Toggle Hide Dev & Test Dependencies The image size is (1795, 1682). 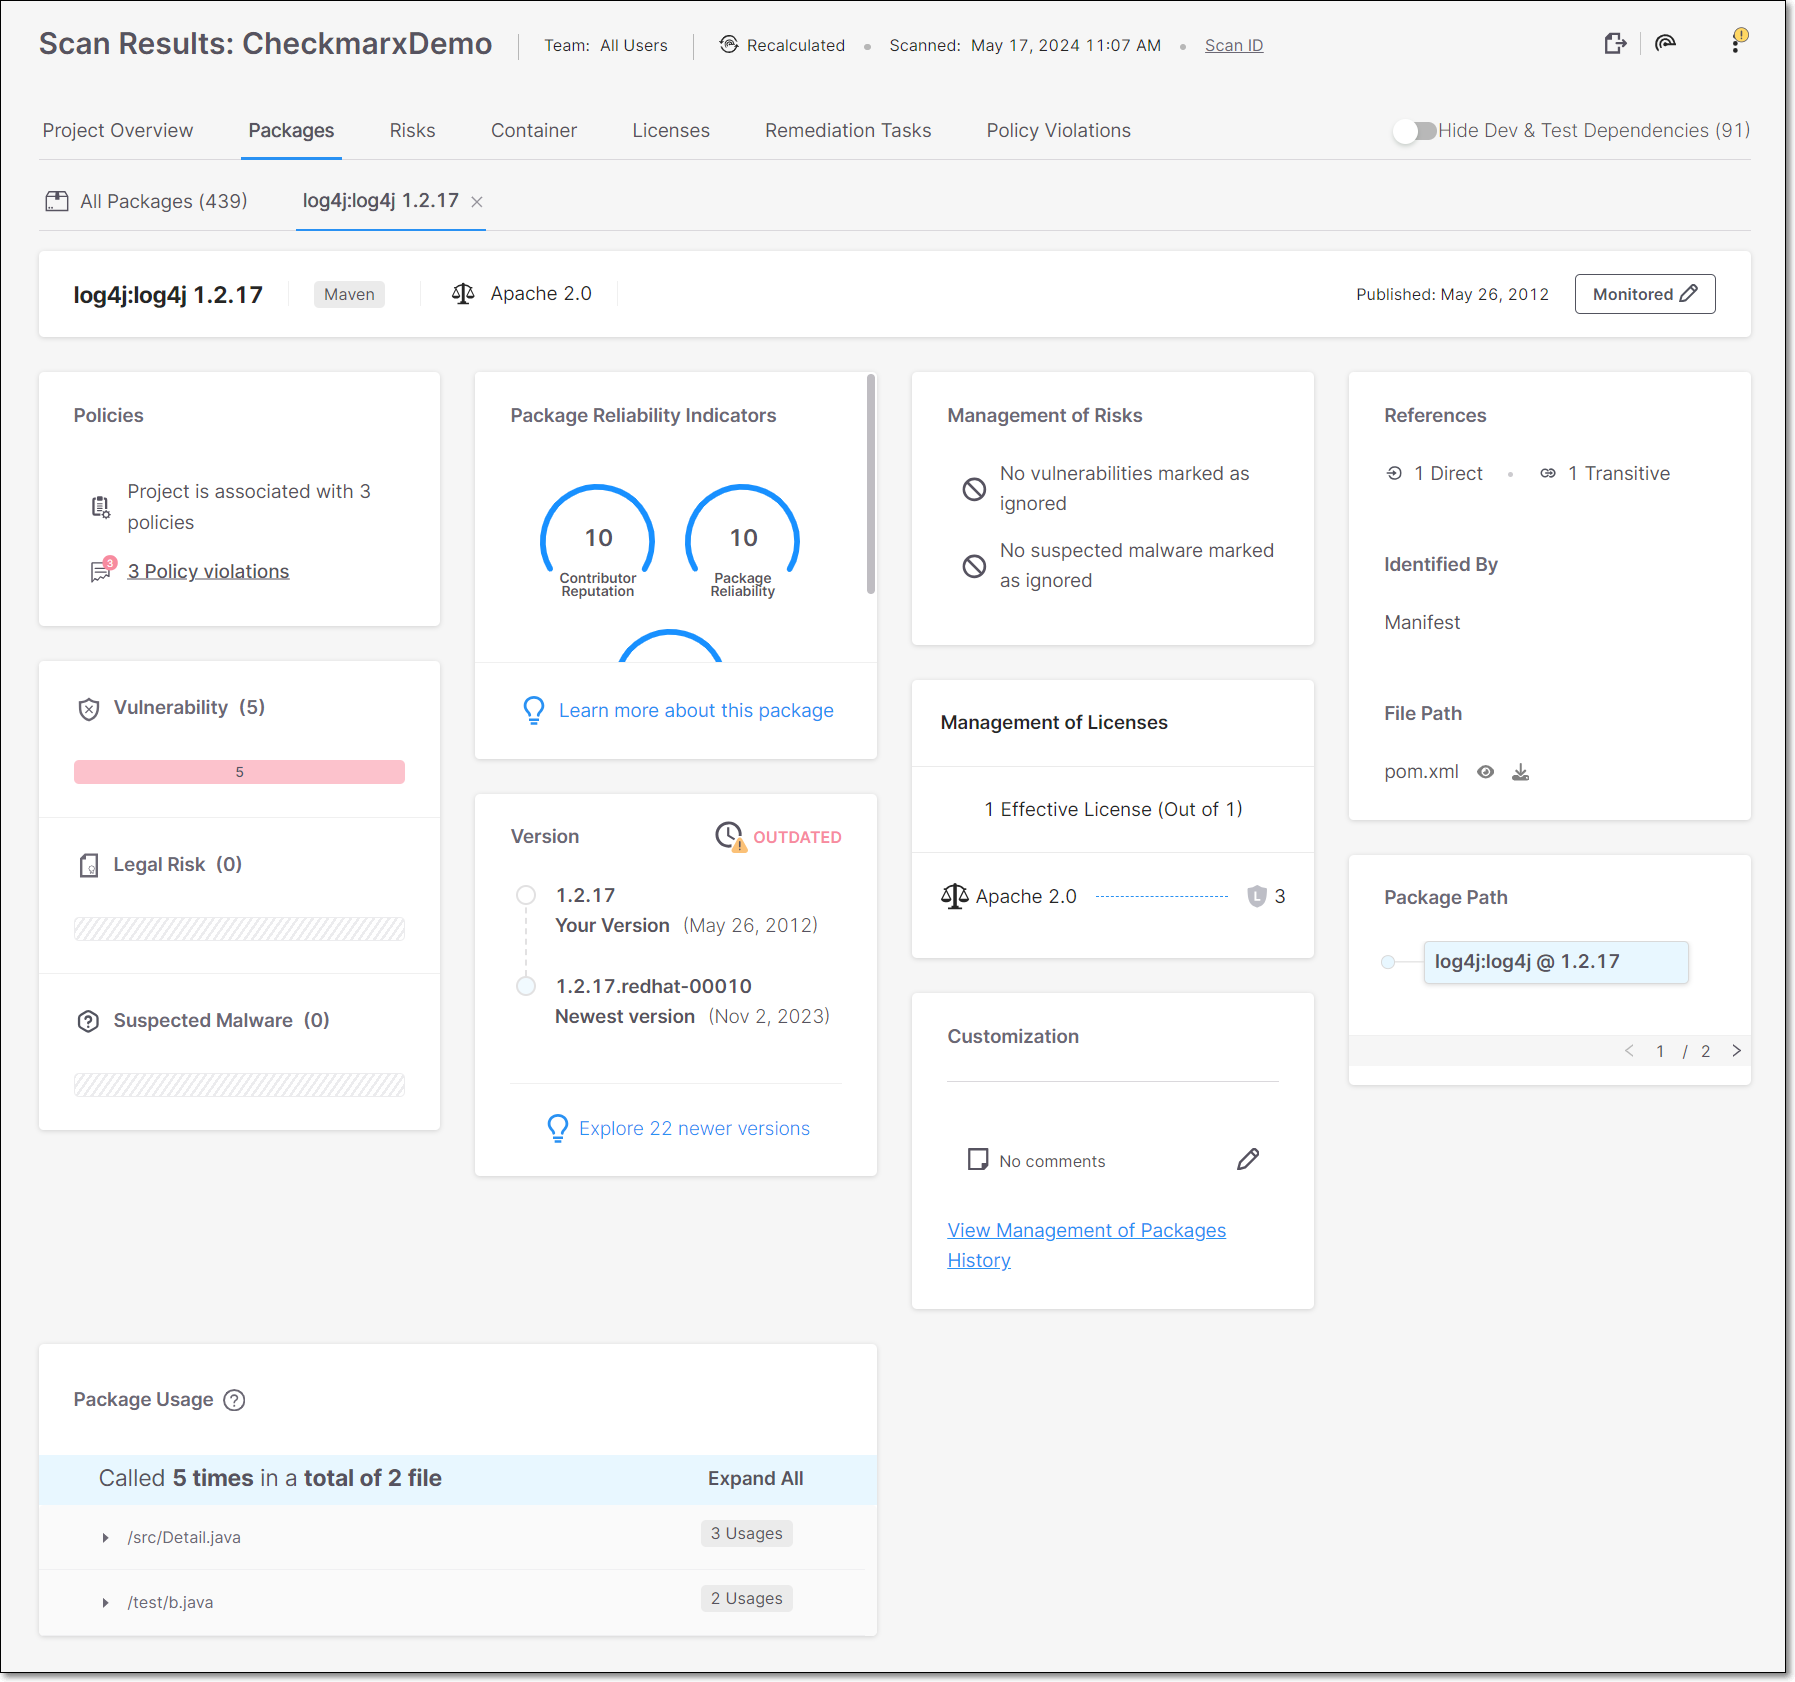pos(1415,131)
